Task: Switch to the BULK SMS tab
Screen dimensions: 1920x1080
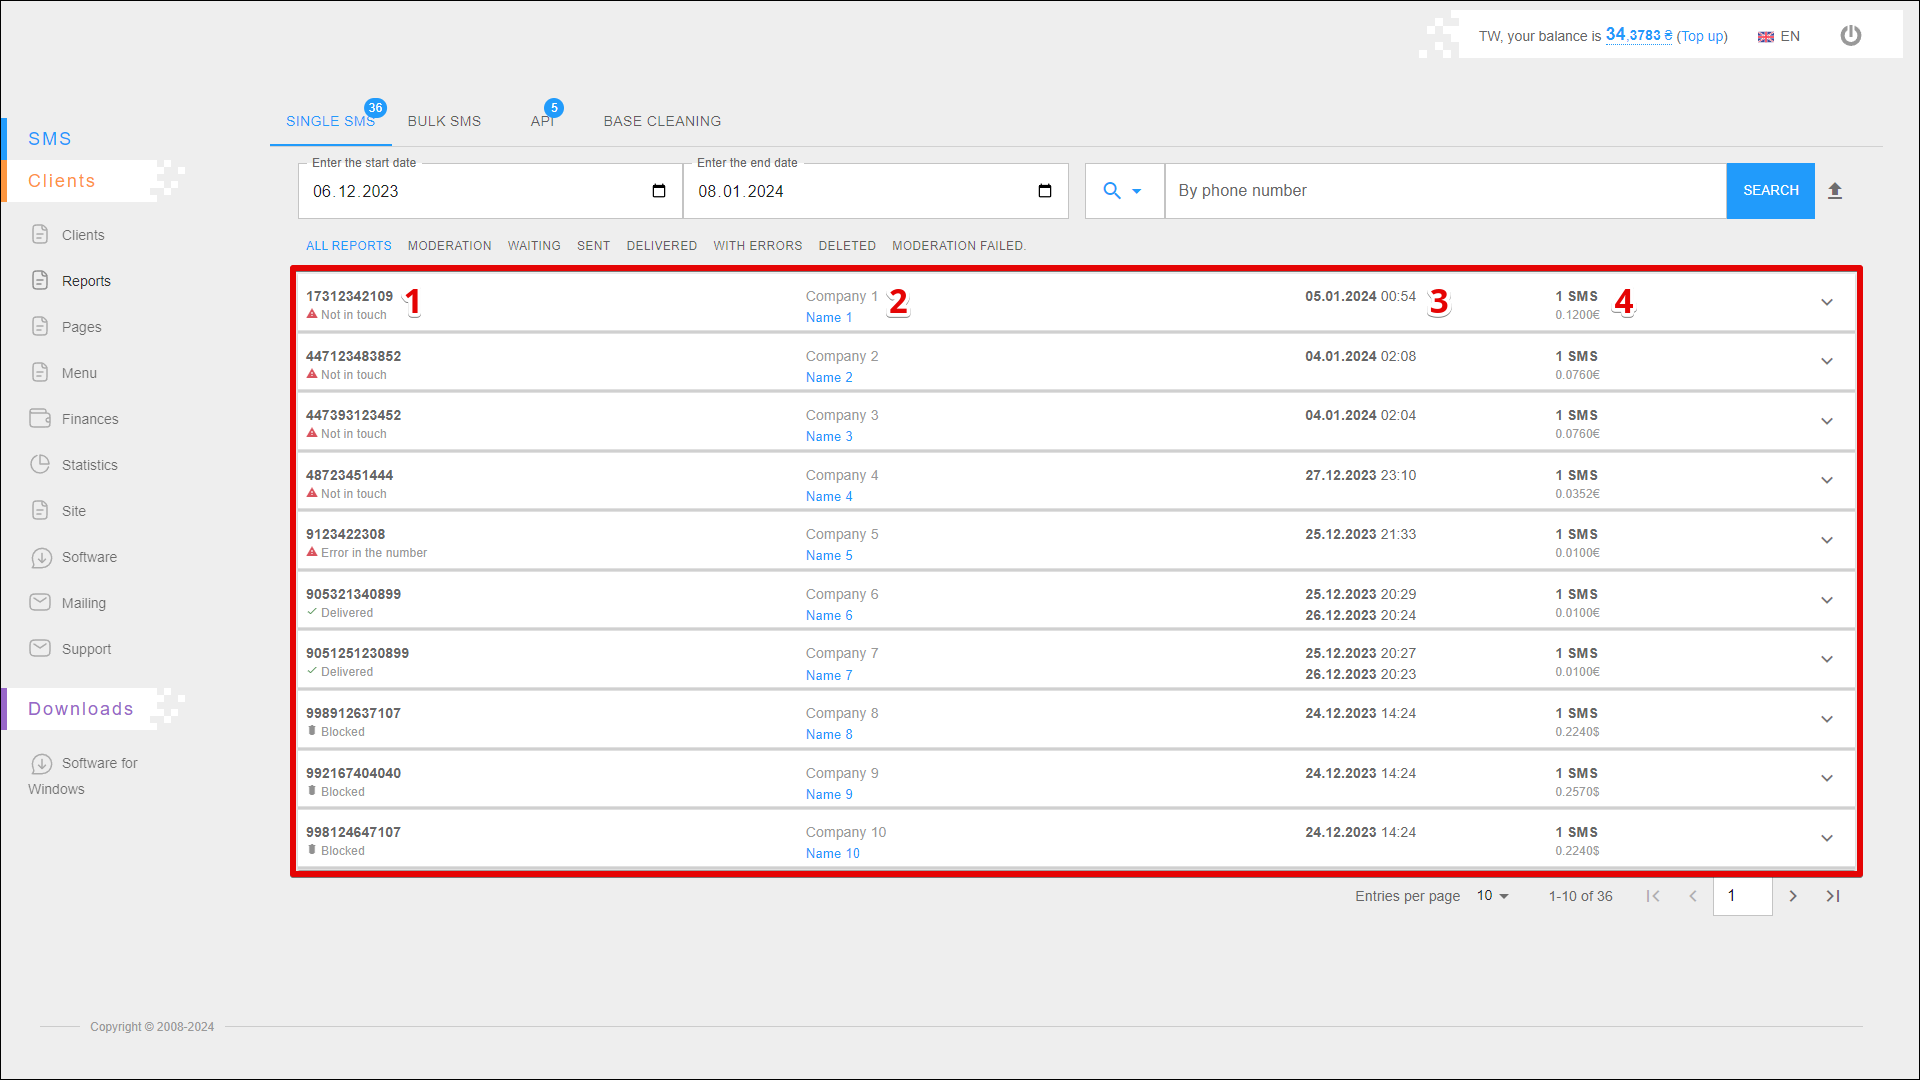Action: (x=444, y=121)
